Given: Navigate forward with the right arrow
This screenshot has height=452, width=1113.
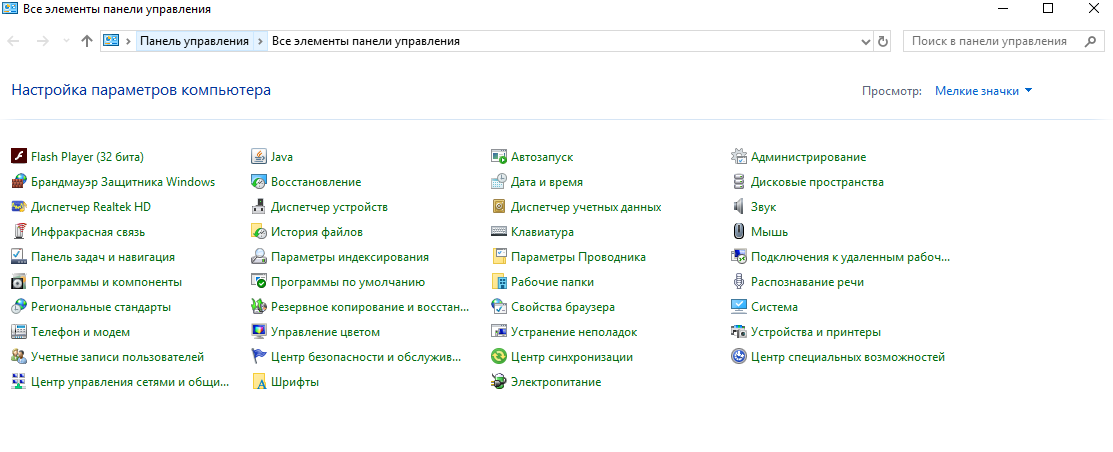Looking at the screenshot, I should [x=42, y=41].
